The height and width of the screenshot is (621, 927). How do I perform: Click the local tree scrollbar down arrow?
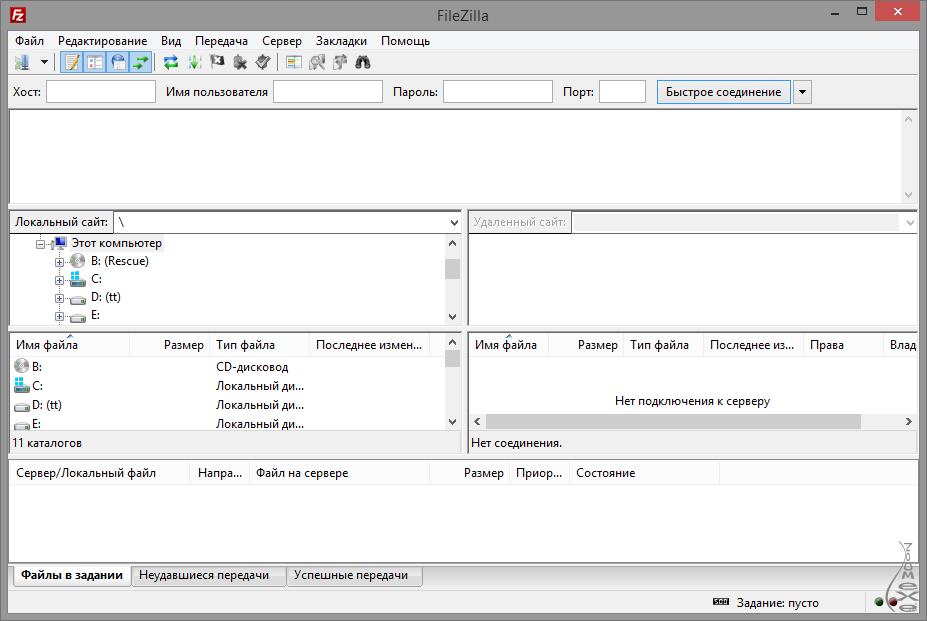click(453, 317)
